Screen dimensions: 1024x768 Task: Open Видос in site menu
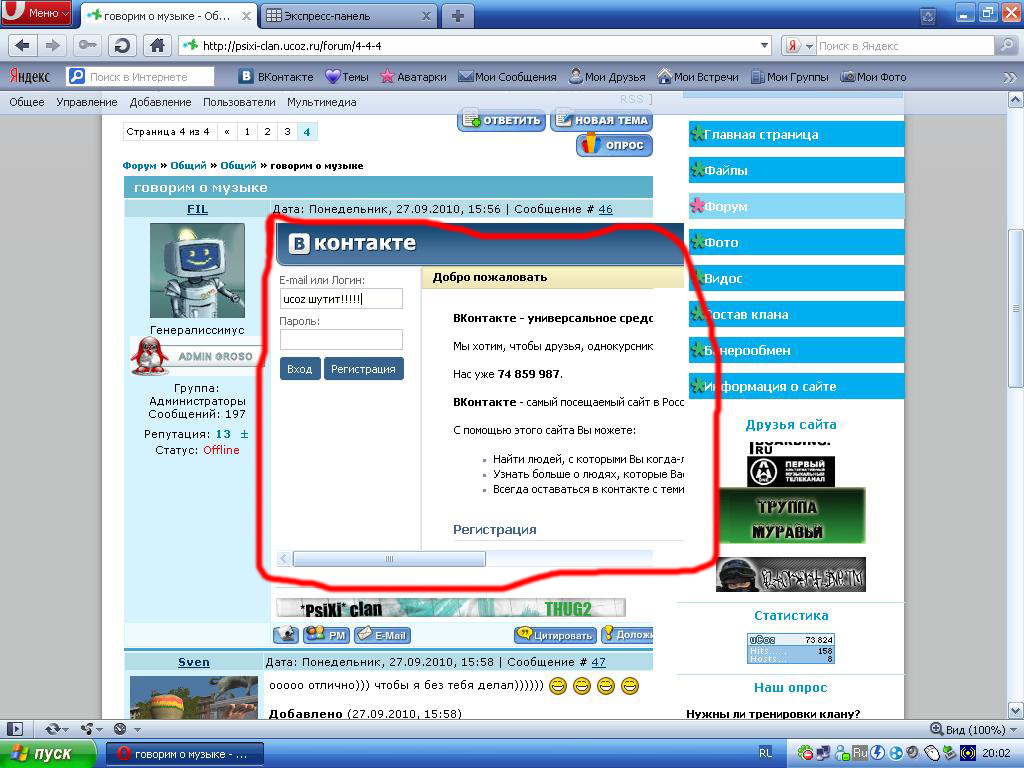[x=797, y=278]
